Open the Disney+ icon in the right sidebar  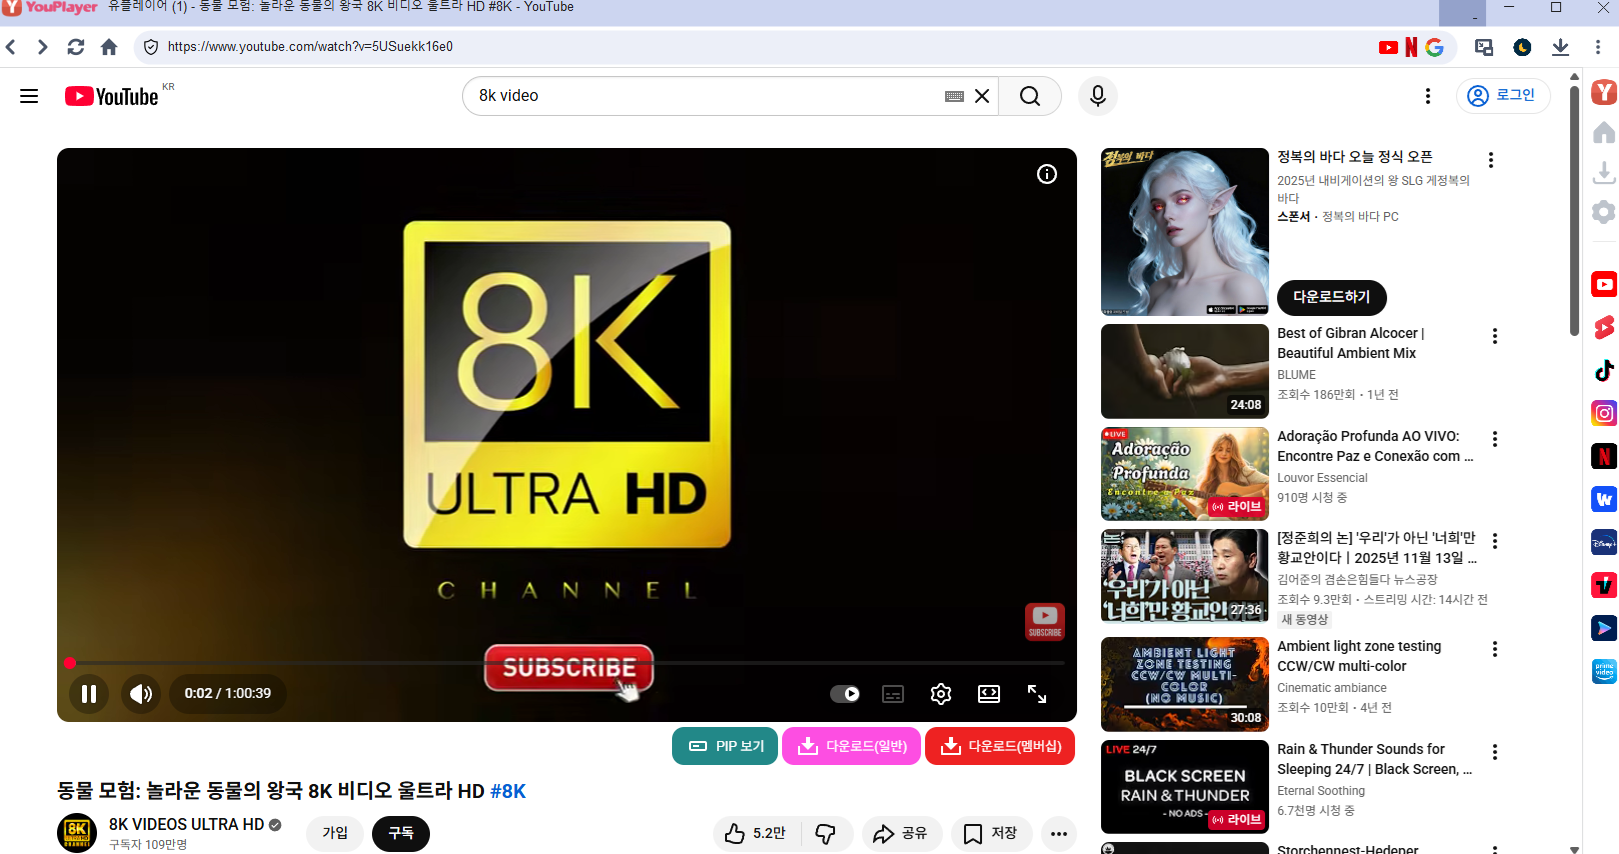coord(1604,542)
